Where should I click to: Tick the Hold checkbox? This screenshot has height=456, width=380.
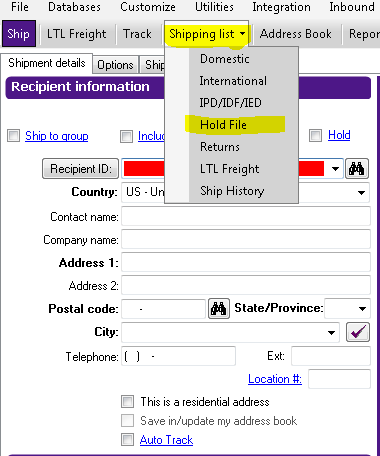pos(315,135)
